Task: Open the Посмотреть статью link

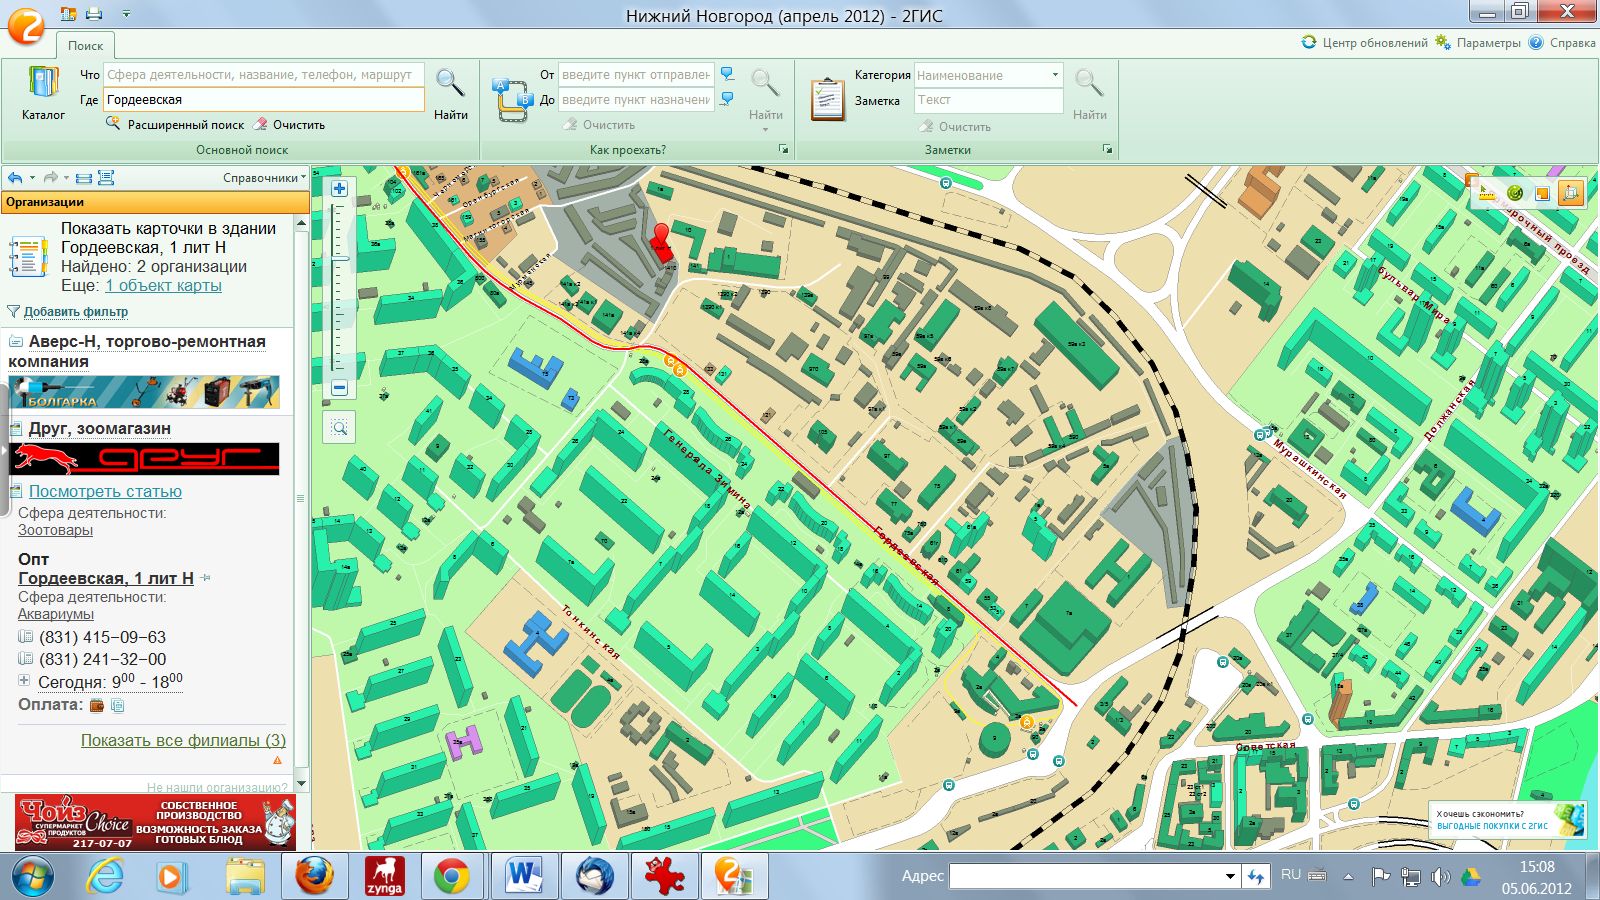Action: click(x=105, y=492)
